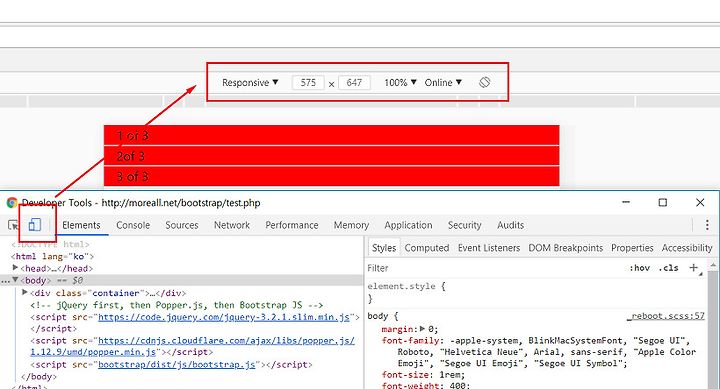The width and height of the screenshot is (720, 389).
Task: Click the '2of 3' red row
Action: tap(332, 156)
